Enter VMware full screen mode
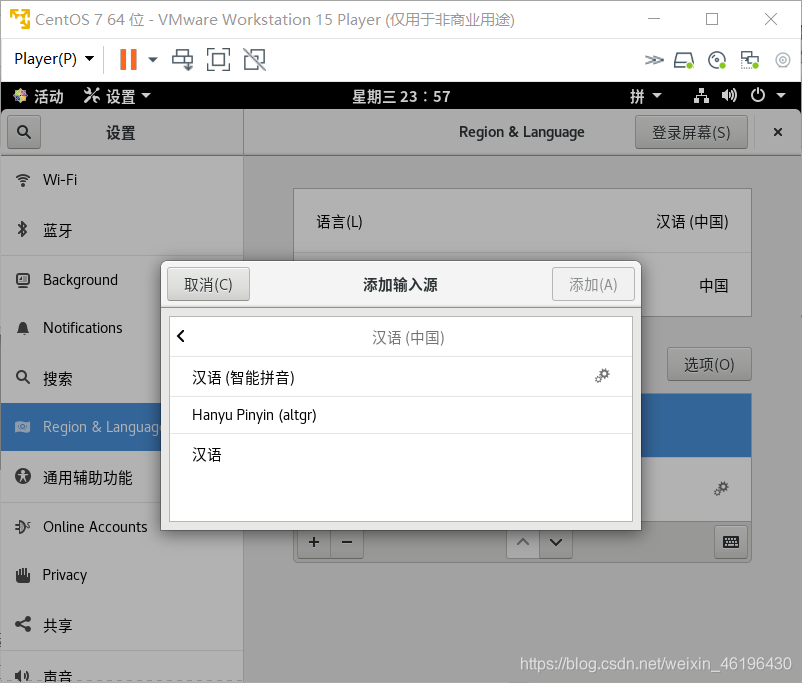The width and height of the screenshot is (802, 683). (x=218, y=59)
